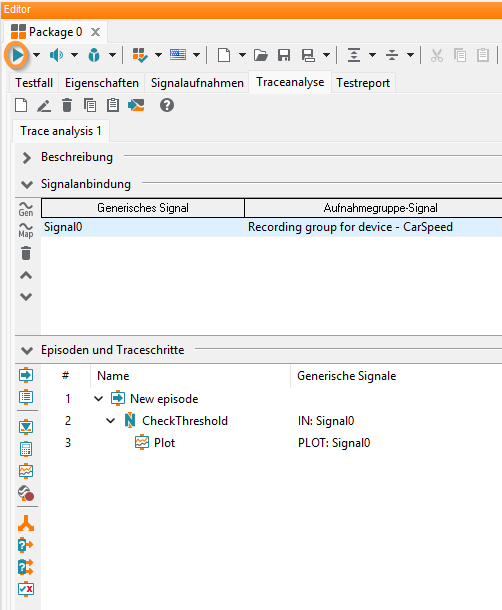Switch to the Testreport tab

coord(363,83)
